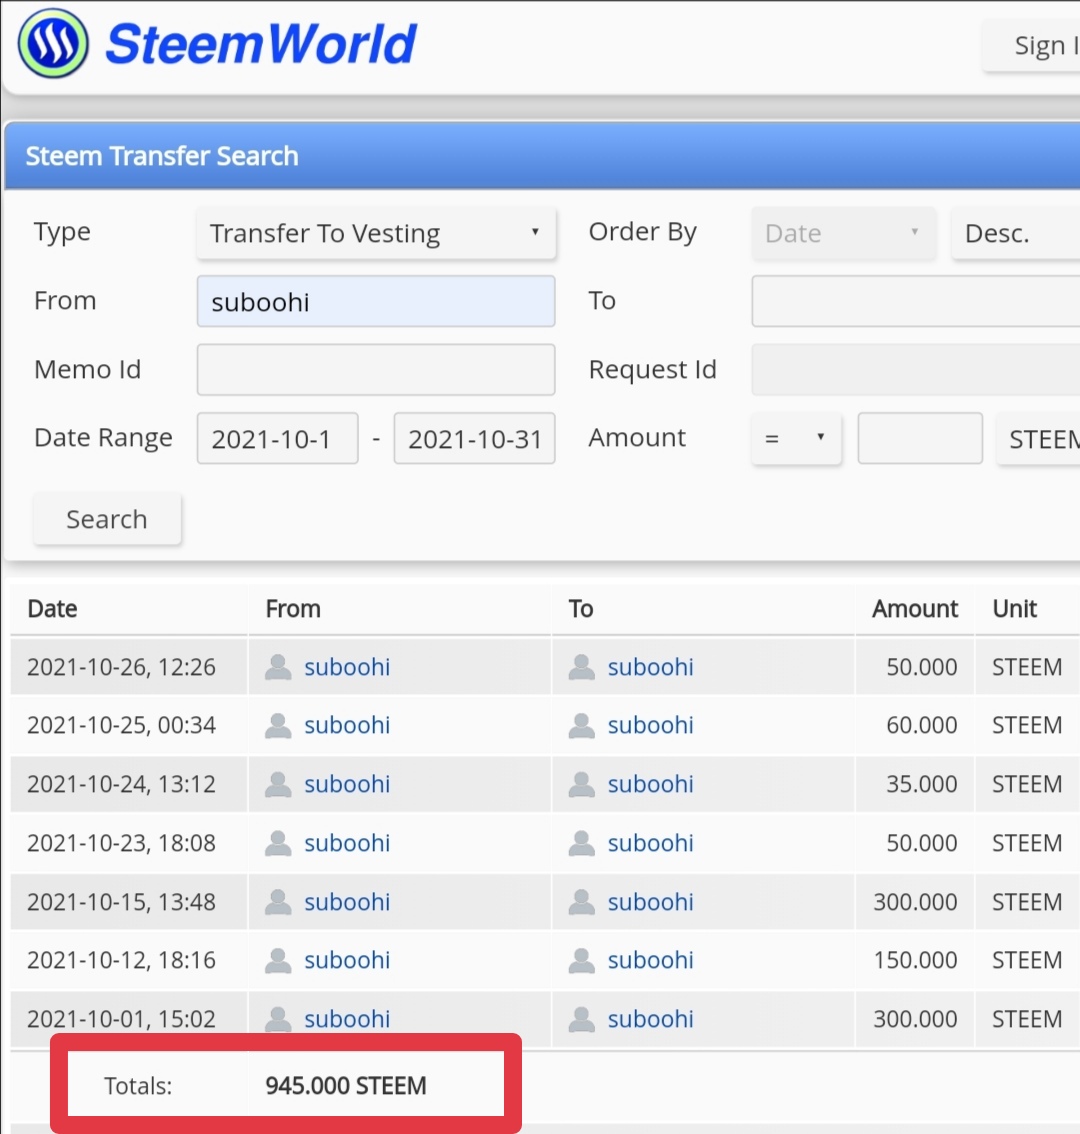Open To suboohi link in 2021-10-01 row

click(x=650, y=1019)
